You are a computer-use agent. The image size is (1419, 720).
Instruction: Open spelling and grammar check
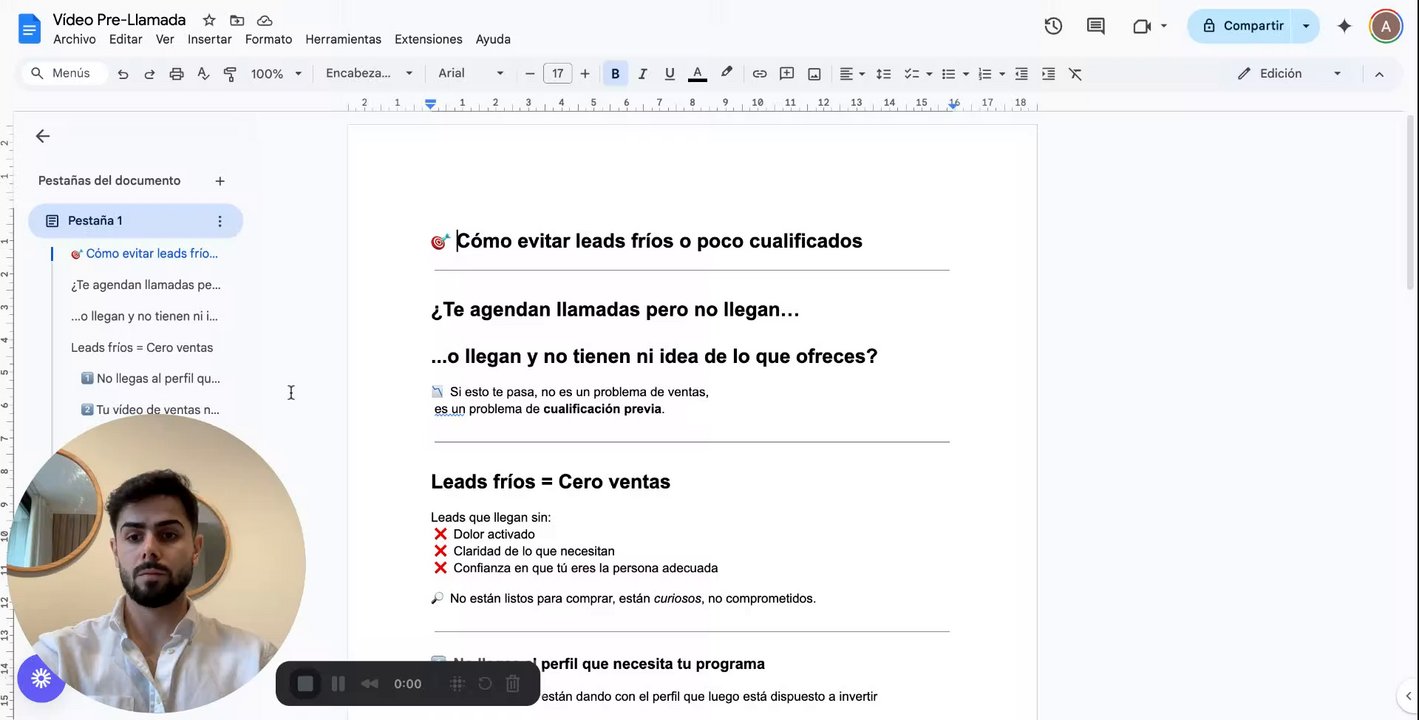tap(204, 74)
